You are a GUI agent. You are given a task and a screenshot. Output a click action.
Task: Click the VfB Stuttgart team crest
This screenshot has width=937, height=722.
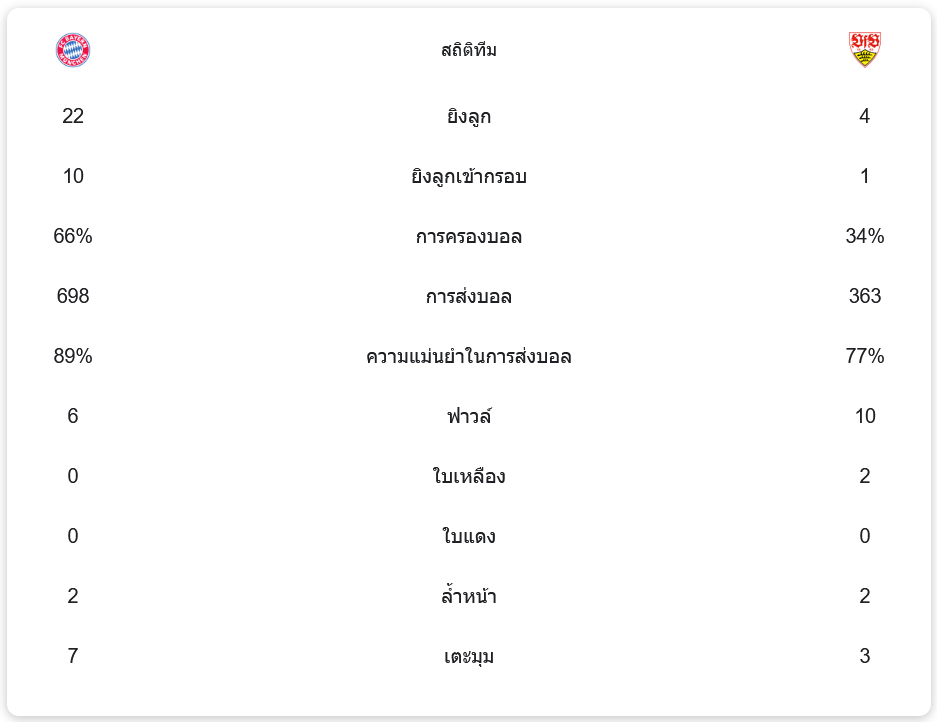(864, 49)
